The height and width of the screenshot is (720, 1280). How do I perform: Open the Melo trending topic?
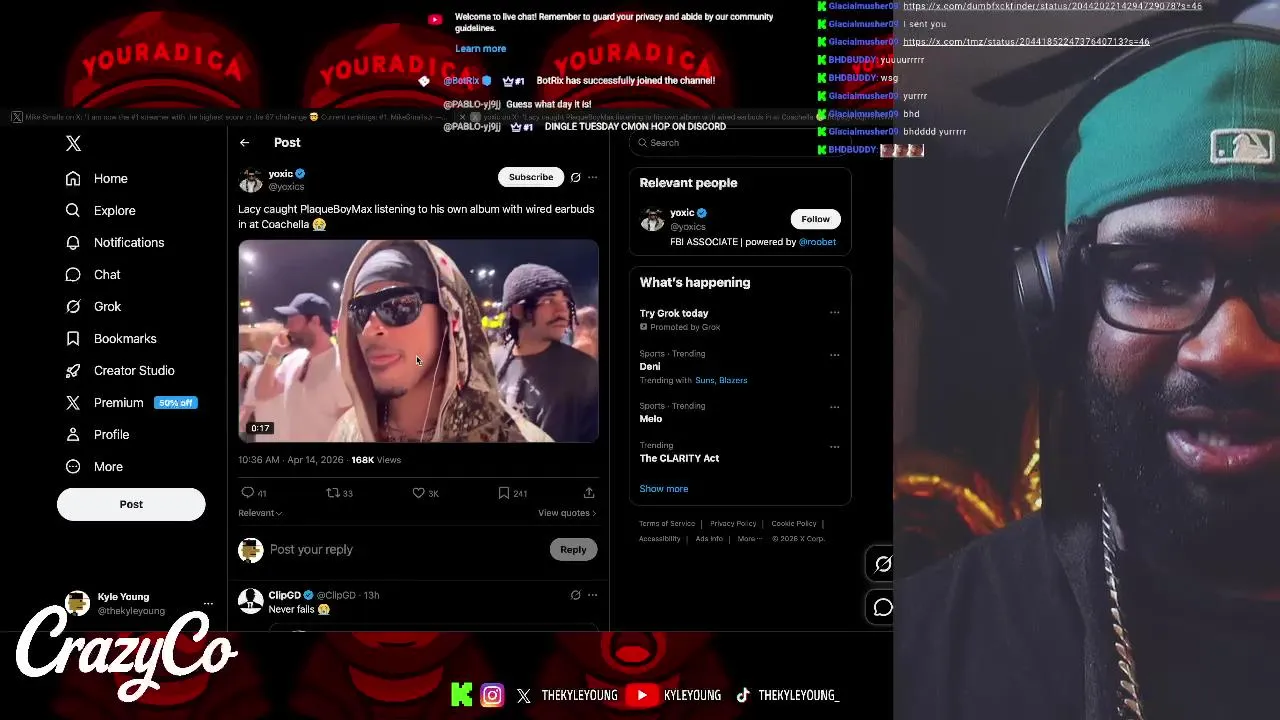[x=651, y=419]
